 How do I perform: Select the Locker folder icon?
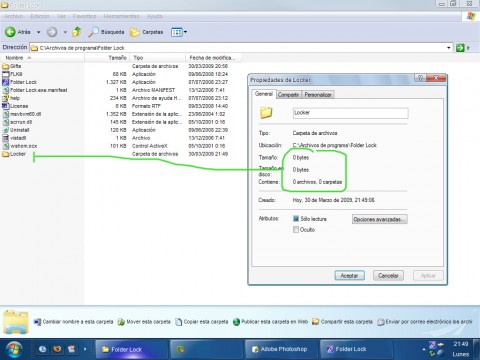tap(6, 154)
